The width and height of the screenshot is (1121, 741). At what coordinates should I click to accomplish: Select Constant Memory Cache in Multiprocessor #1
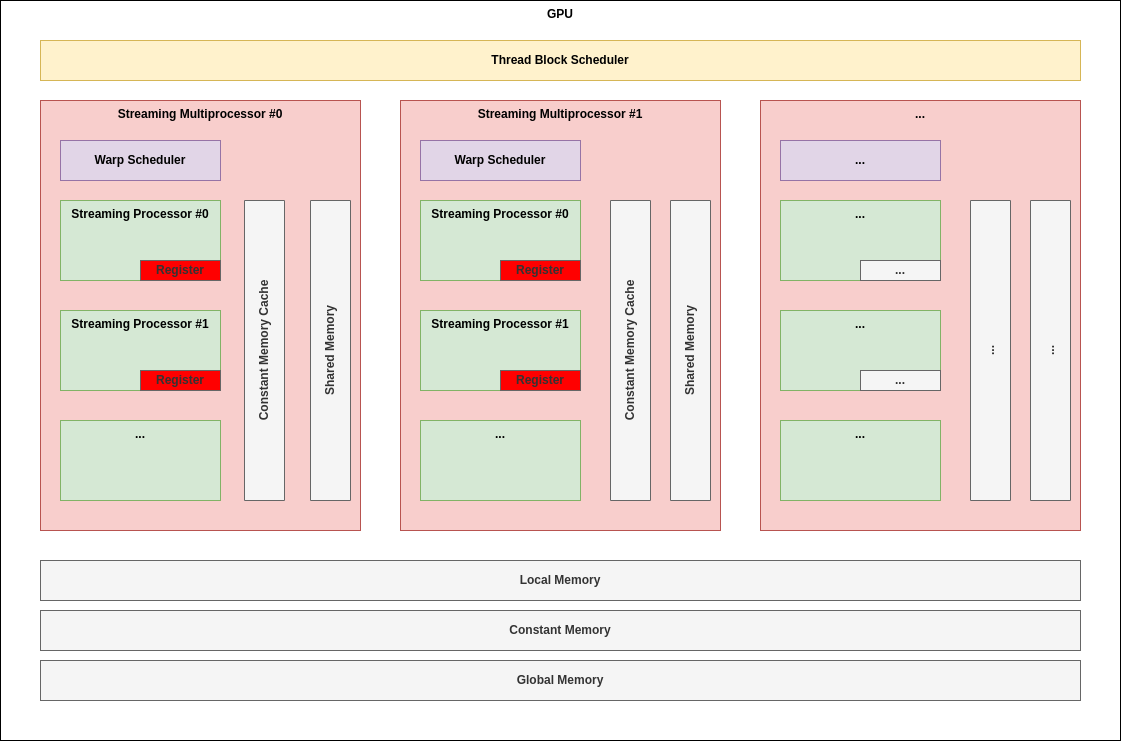pyautogui.click(x=630, y=350)
